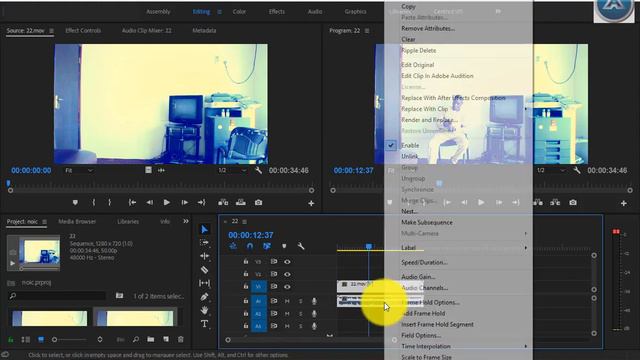Click Export Frame camera in Program monitor

click(573, 202)
